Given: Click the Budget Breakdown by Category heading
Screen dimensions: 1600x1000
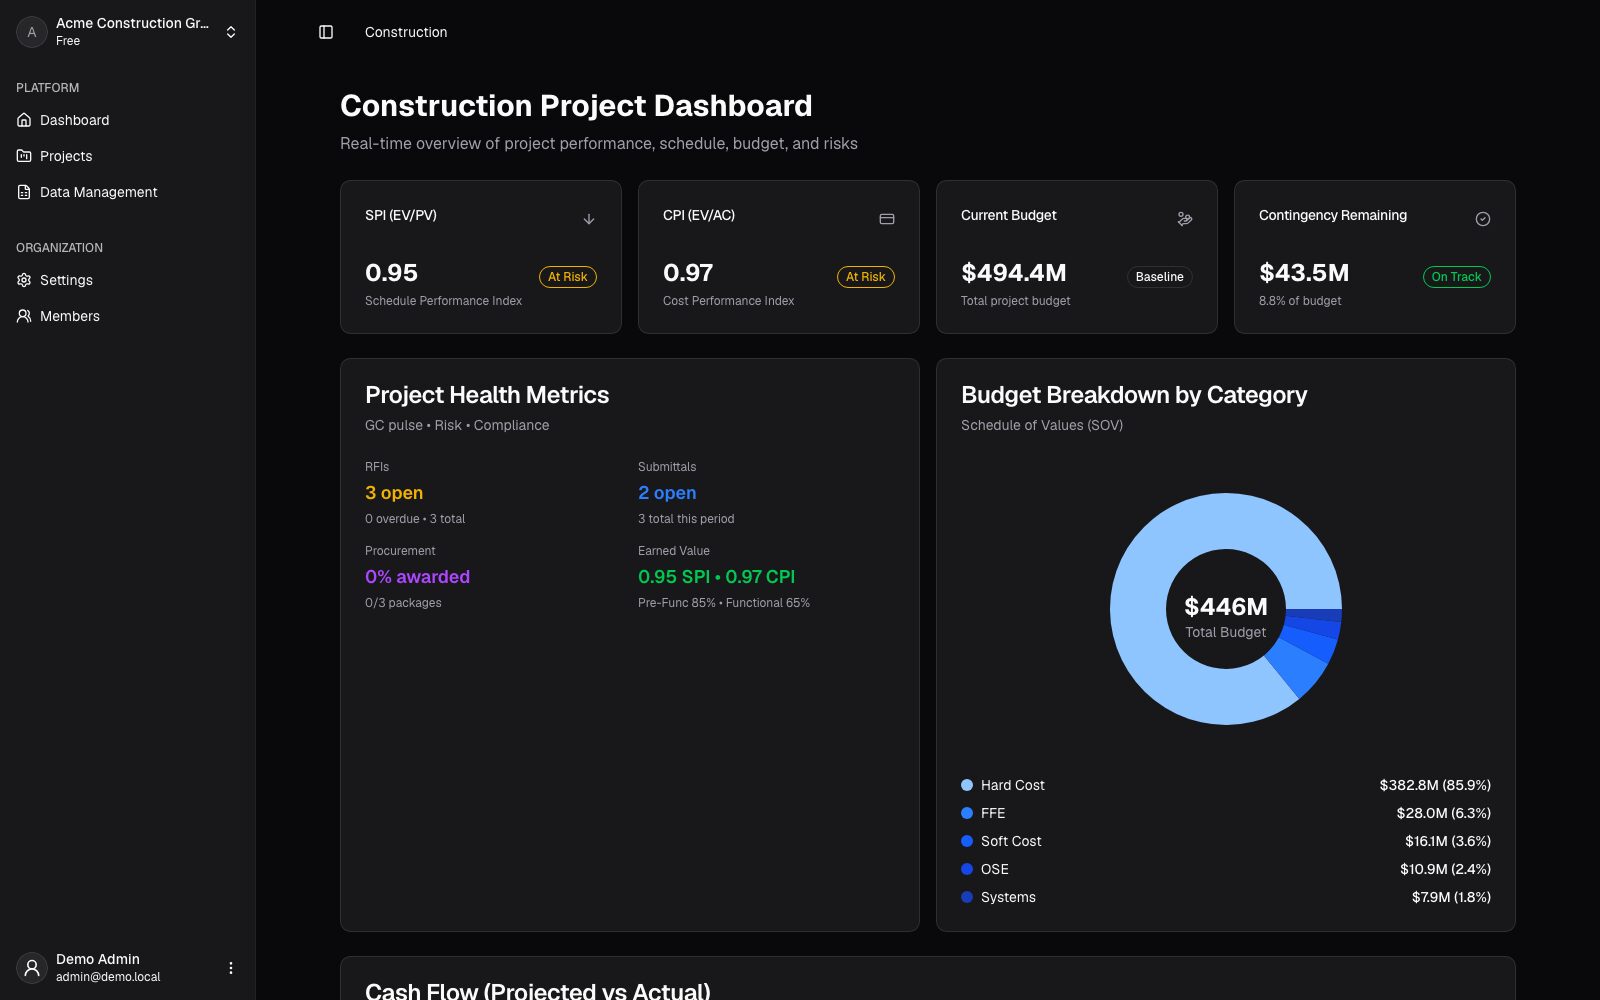Looking at the screenshot, I should click(x=1134, y=395).
